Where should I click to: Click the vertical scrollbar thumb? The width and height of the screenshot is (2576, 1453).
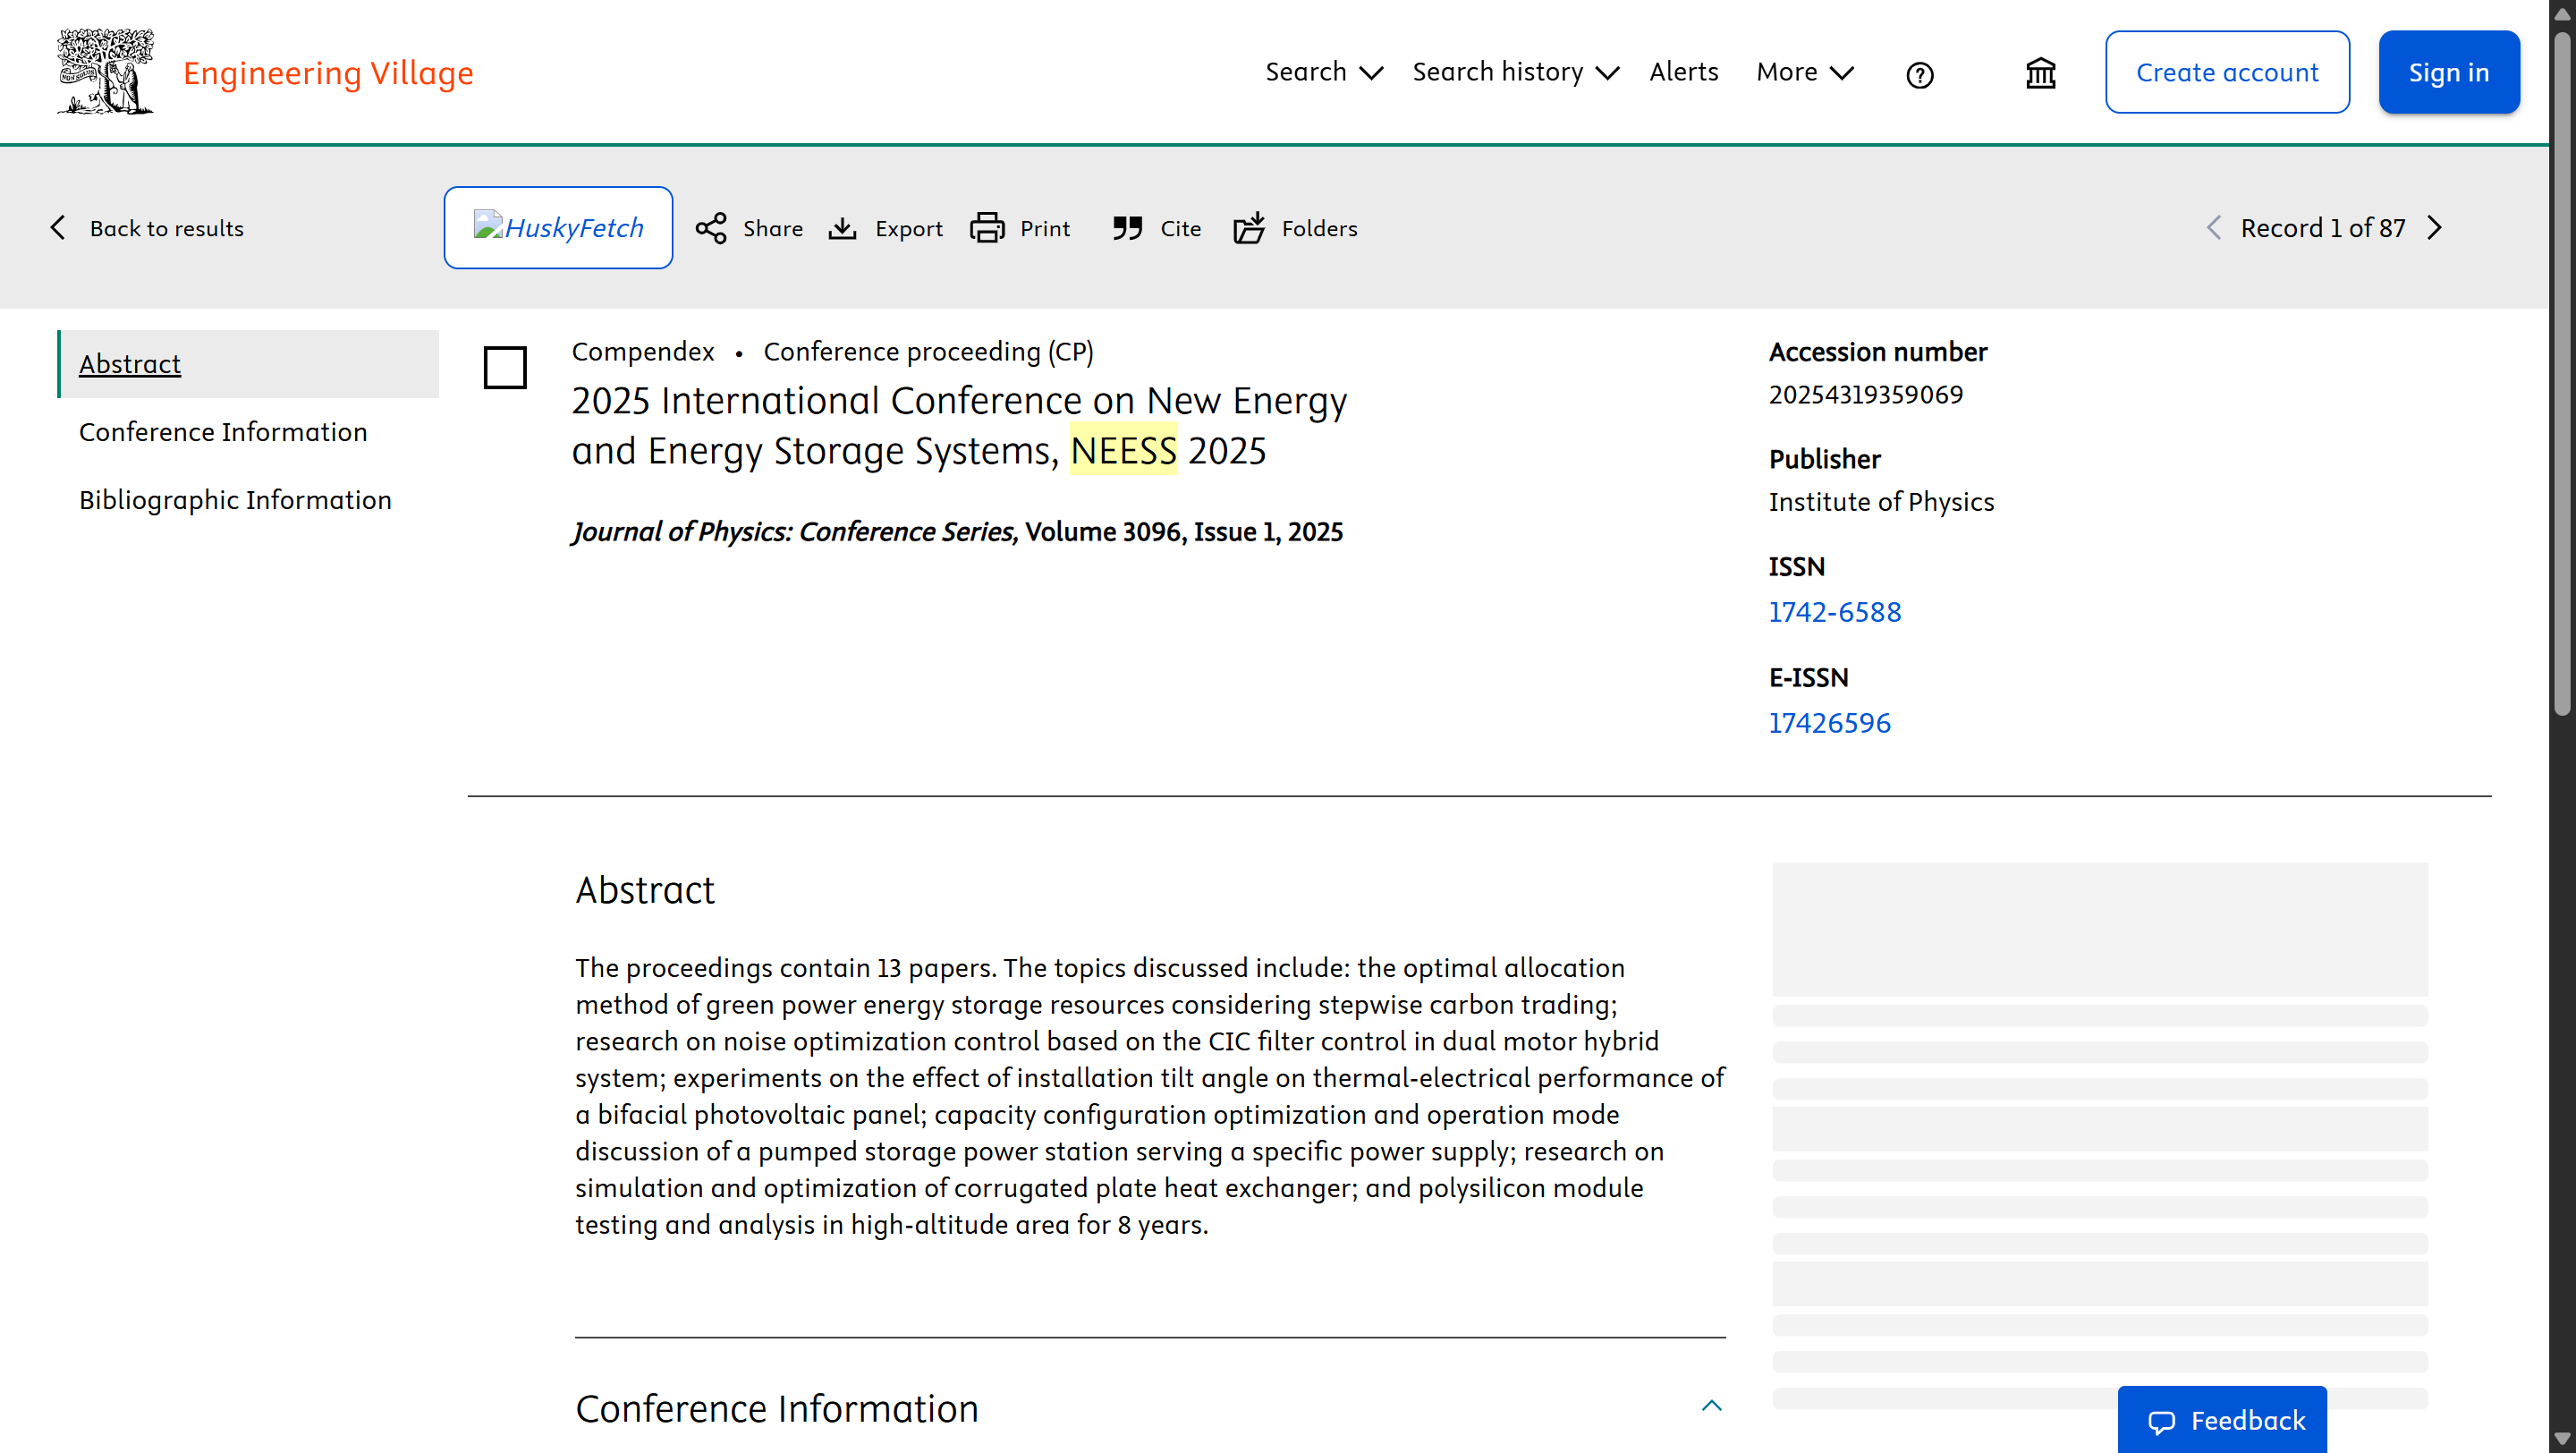click(x=2562, y=375)
